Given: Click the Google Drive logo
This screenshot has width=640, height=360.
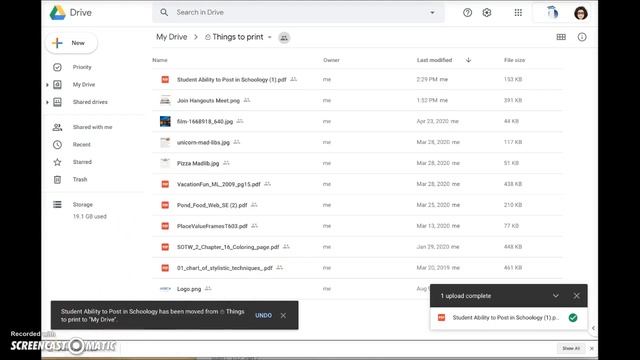Looking at the screenshot, I should pyautogui.click(x=58, y=13).
